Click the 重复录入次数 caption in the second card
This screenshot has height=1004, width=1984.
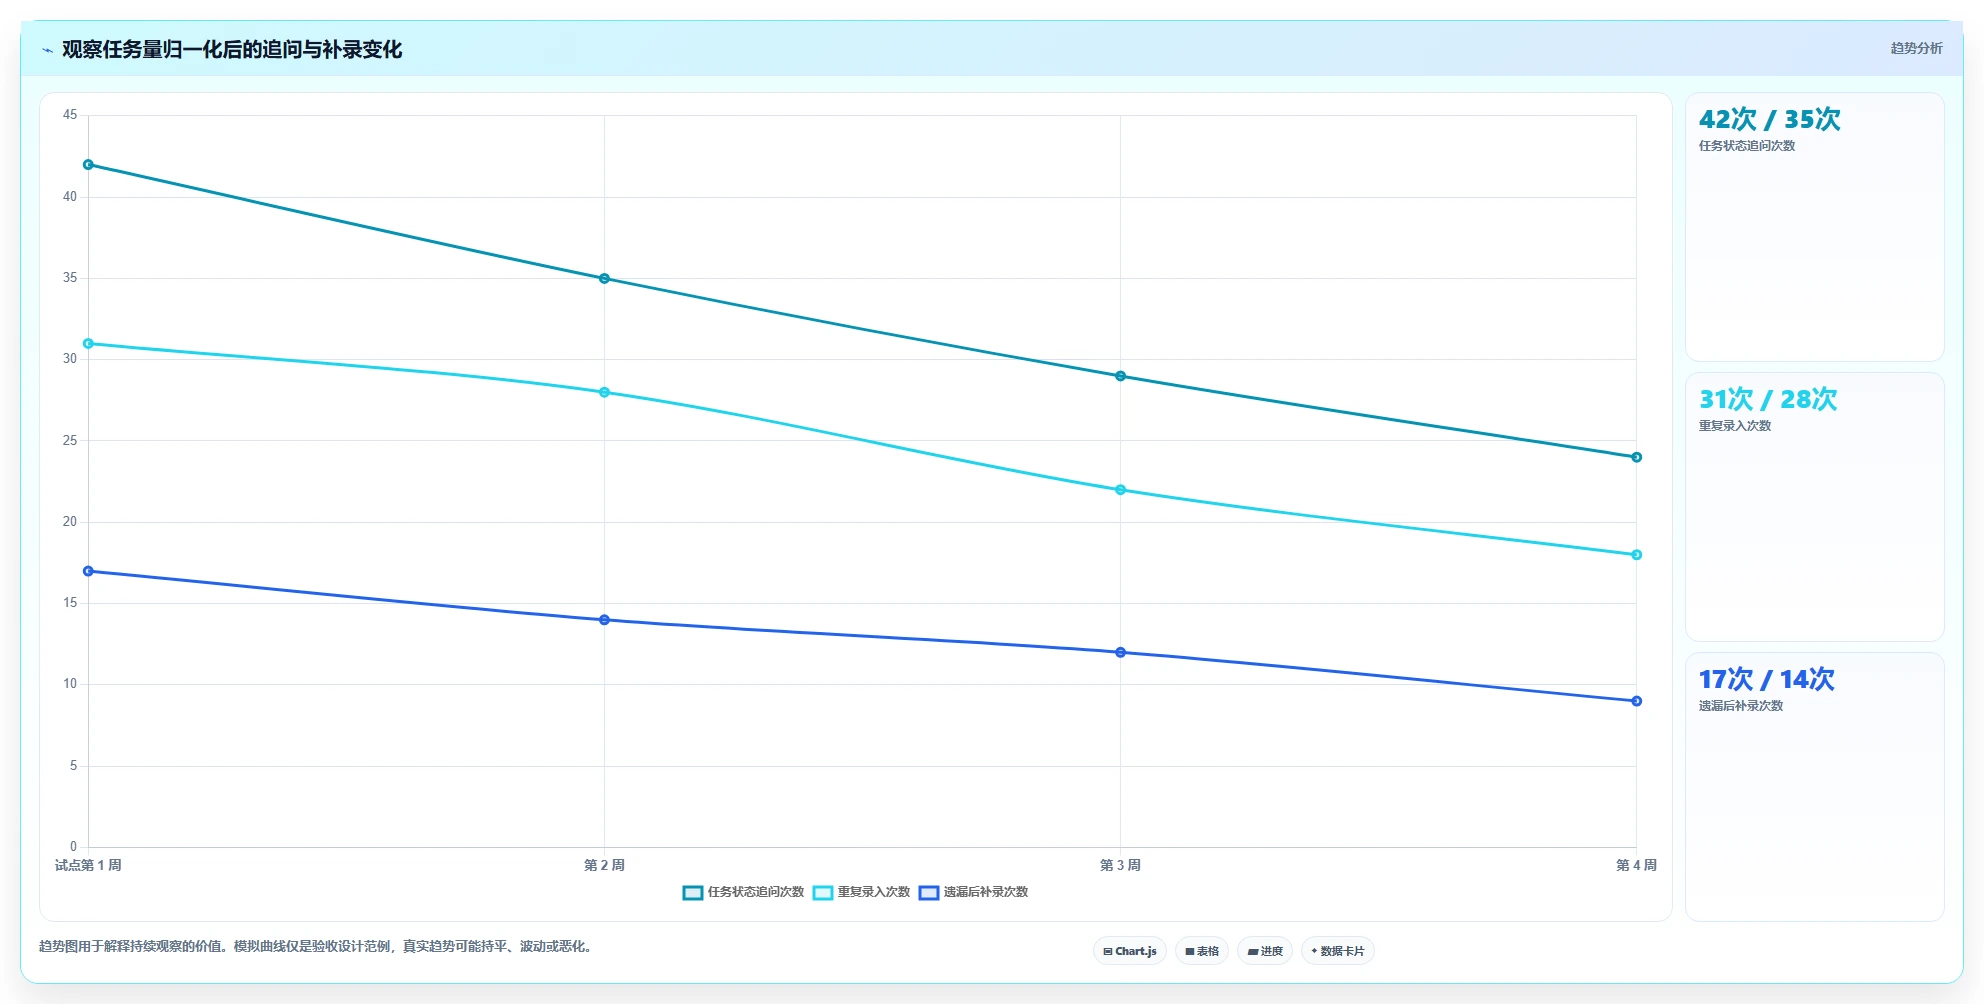[x=1734, y=426]
